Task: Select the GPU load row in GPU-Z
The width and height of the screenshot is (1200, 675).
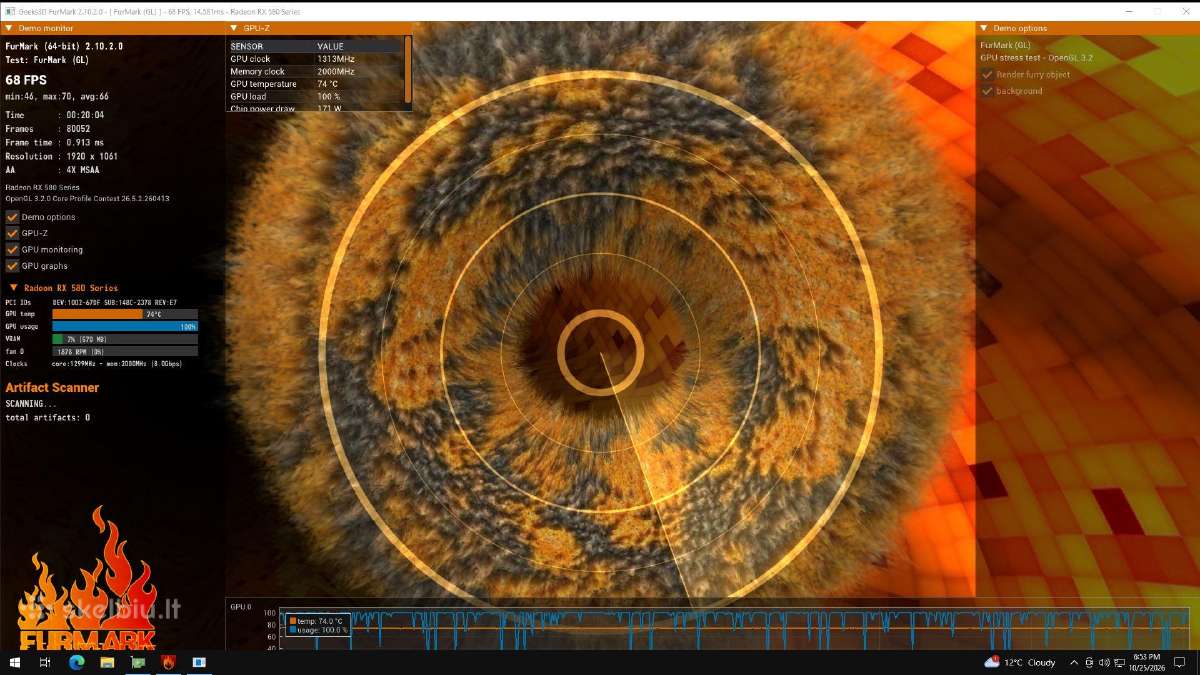Action: (316, 96)
